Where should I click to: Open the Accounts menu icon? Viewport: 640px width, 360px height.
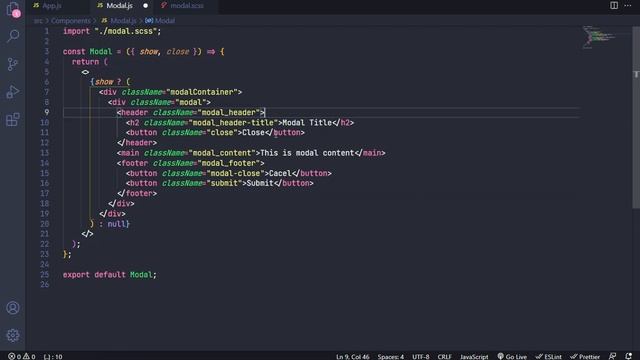click(13, 308)
